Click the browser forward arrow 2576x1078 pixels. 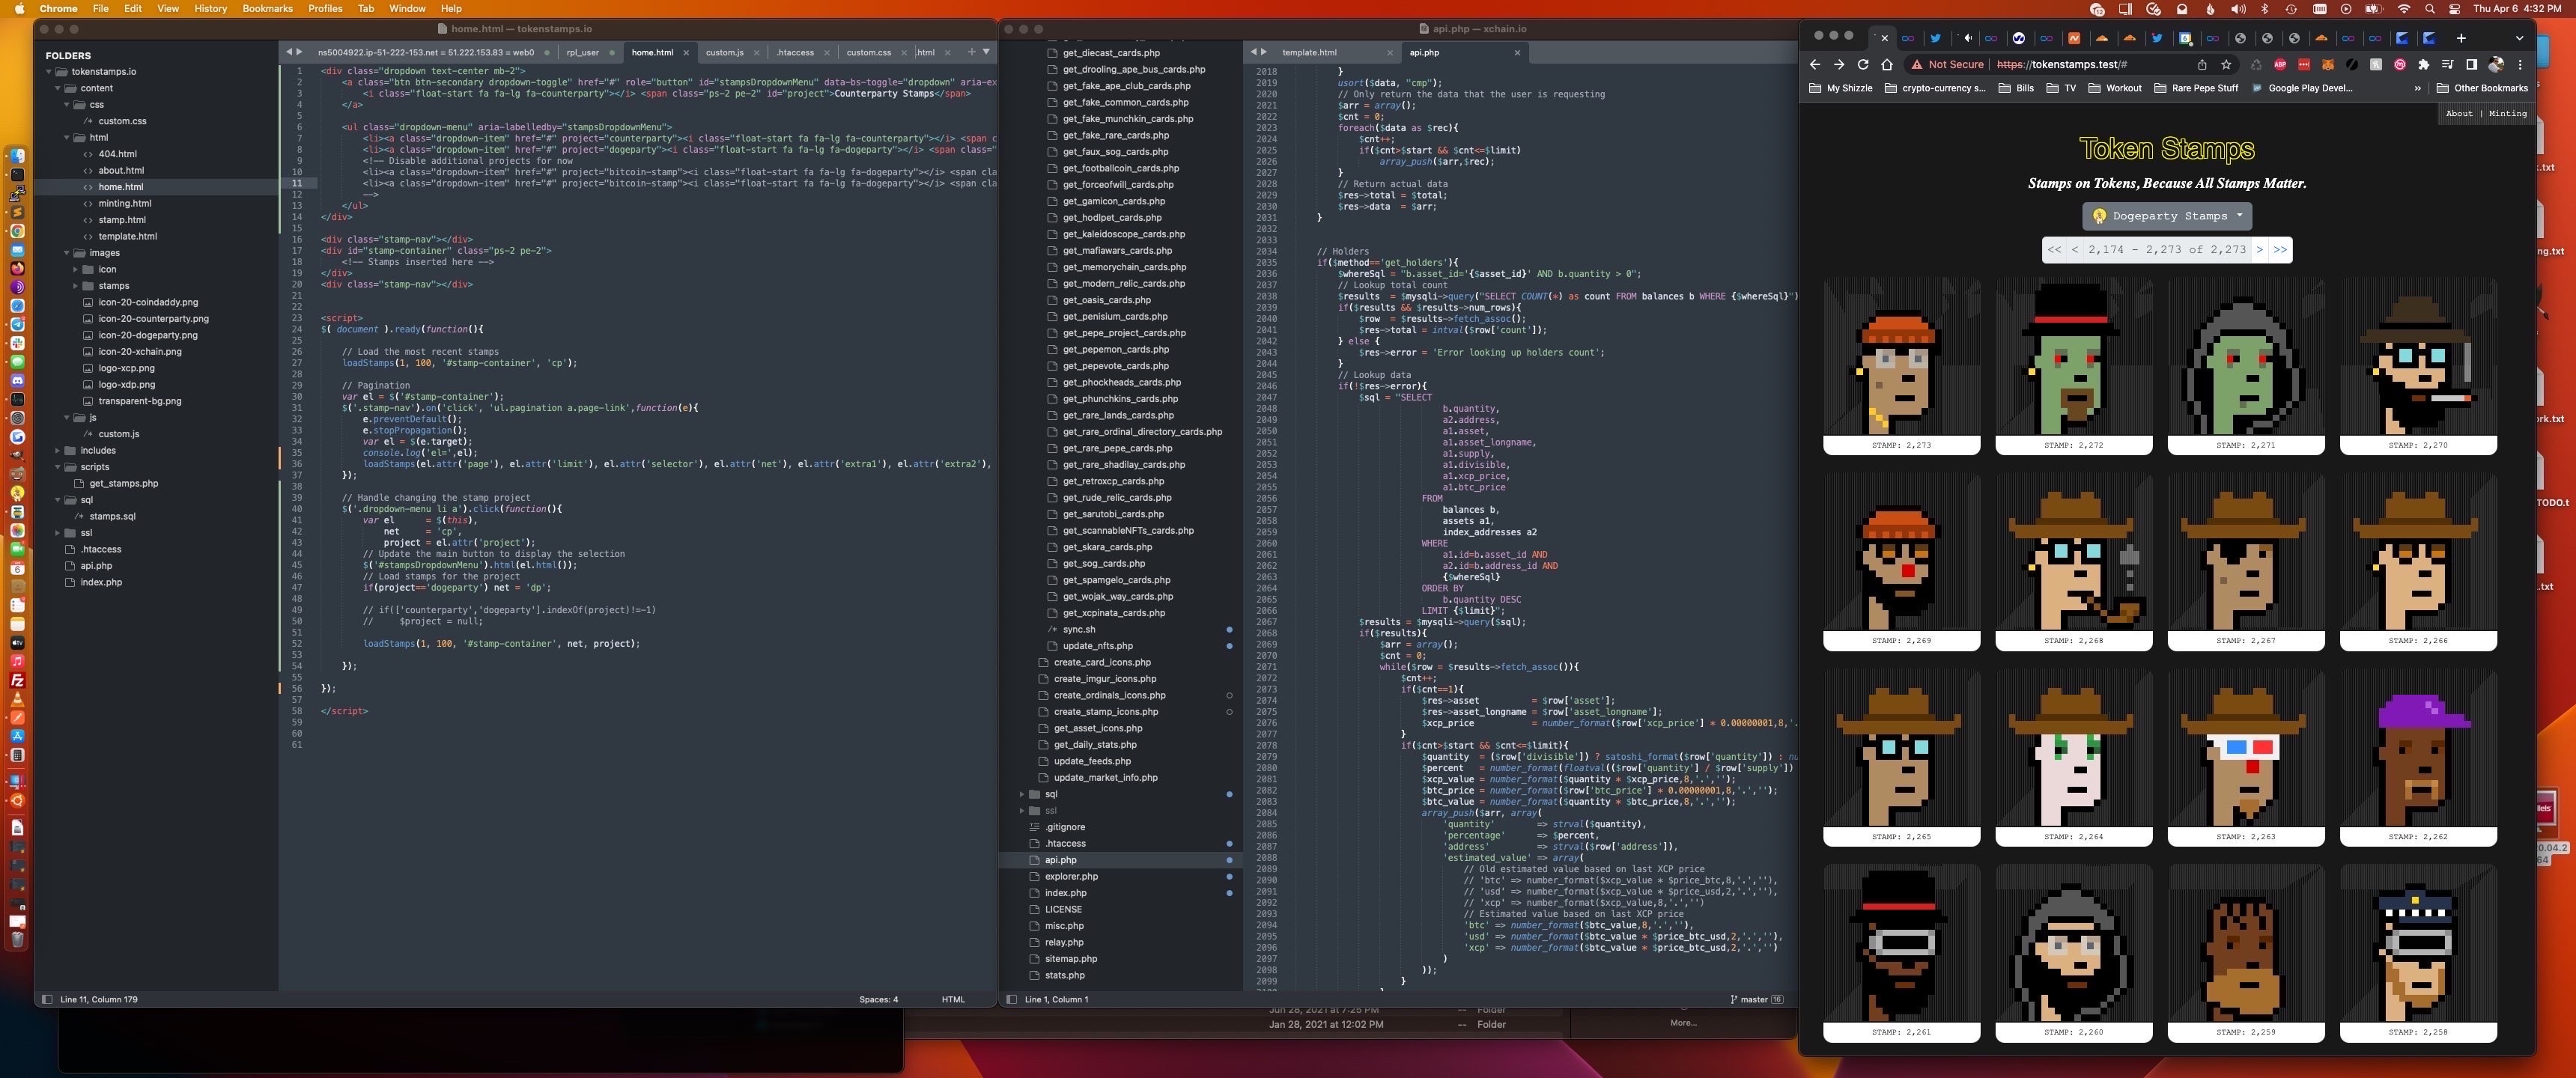coord(1838,64)
